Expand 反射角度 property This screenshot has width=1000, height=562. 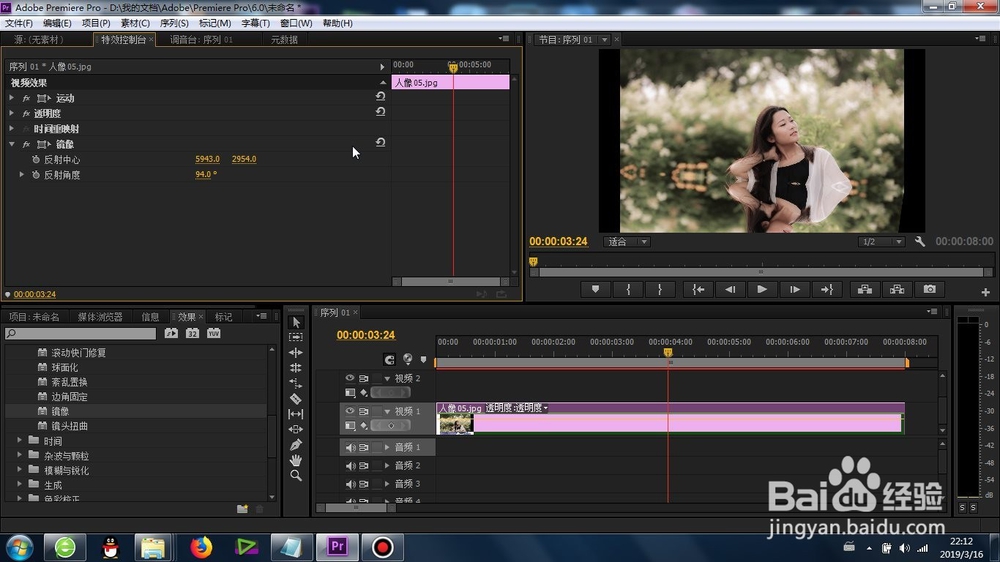22,174
